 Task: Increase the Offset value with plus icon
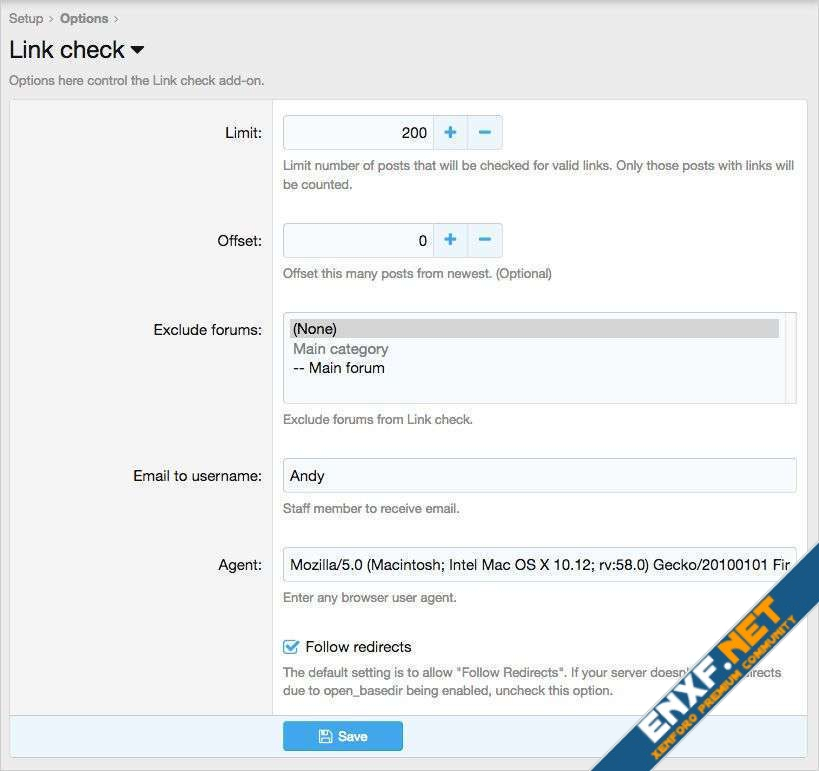point(450,240)
